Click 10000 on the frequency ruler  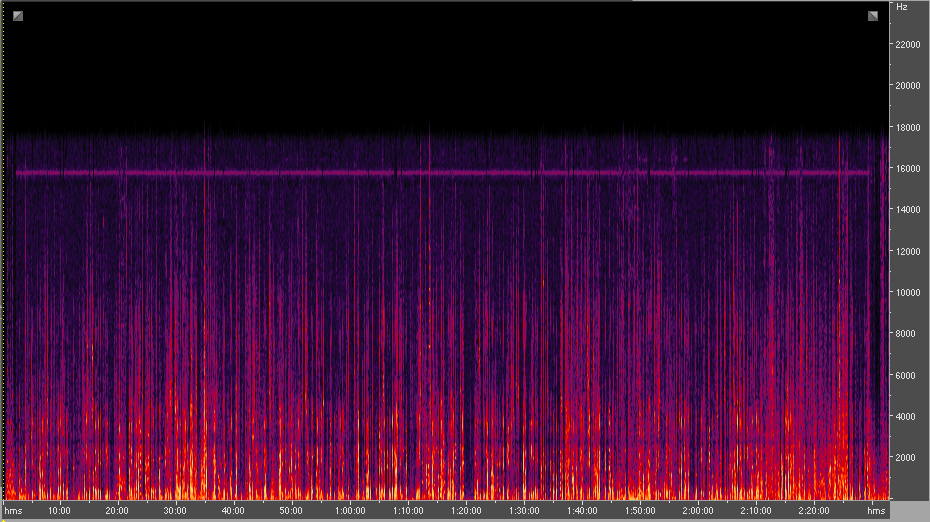point(908,292)
